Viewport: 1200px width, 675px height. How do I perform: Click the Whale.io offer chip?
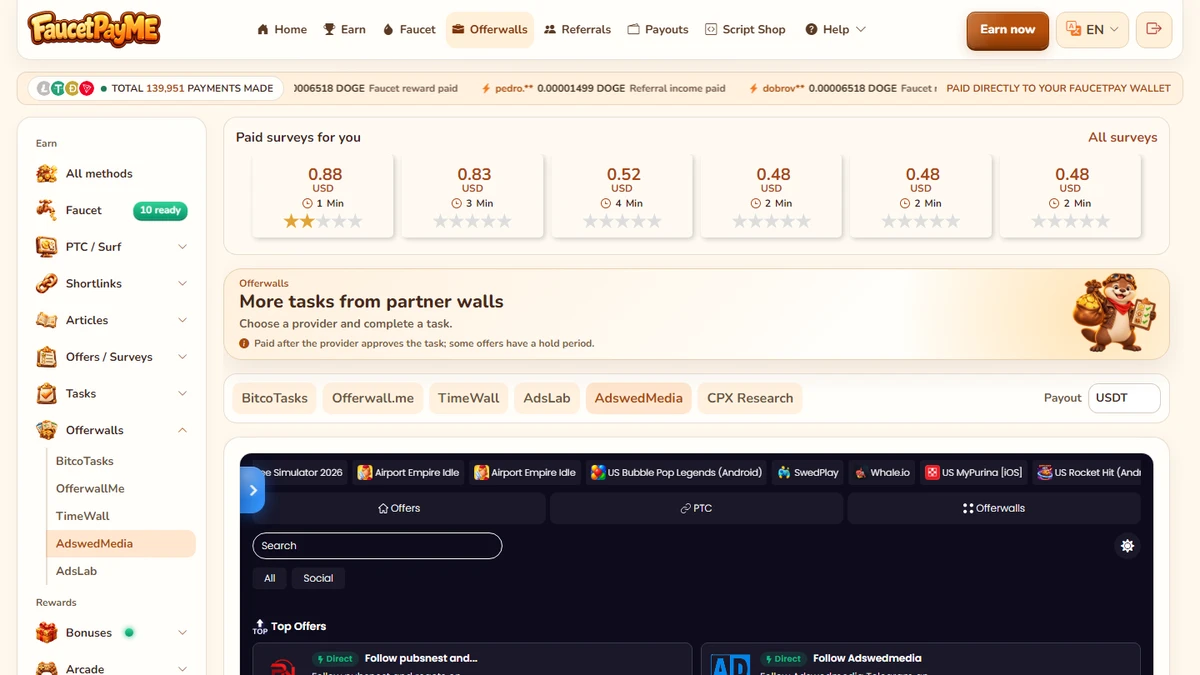881,472
